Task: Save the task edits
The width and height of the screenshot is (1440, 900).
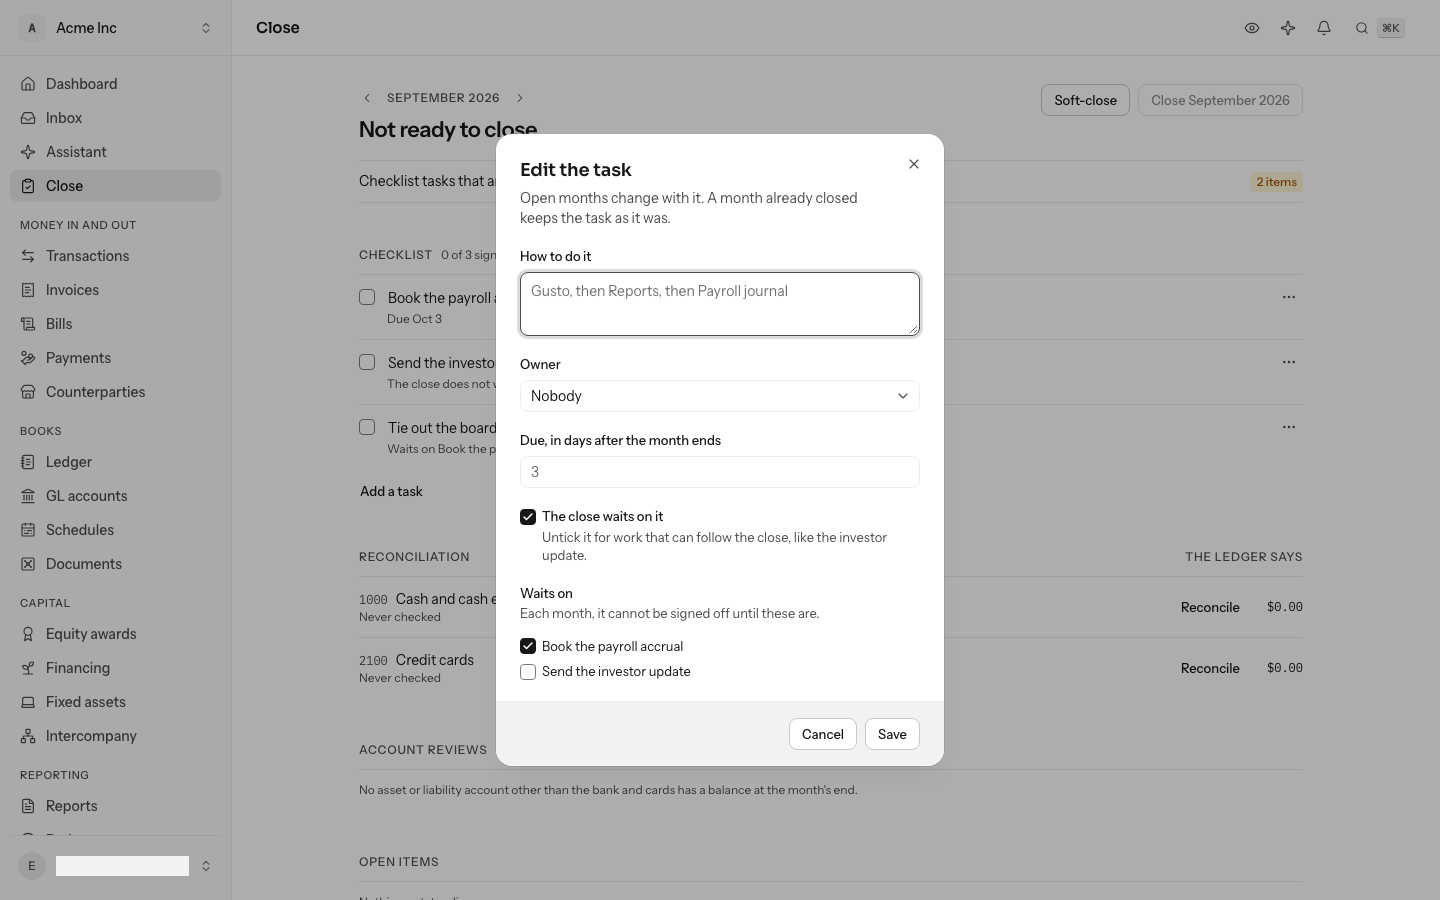Action: (892, 734)
